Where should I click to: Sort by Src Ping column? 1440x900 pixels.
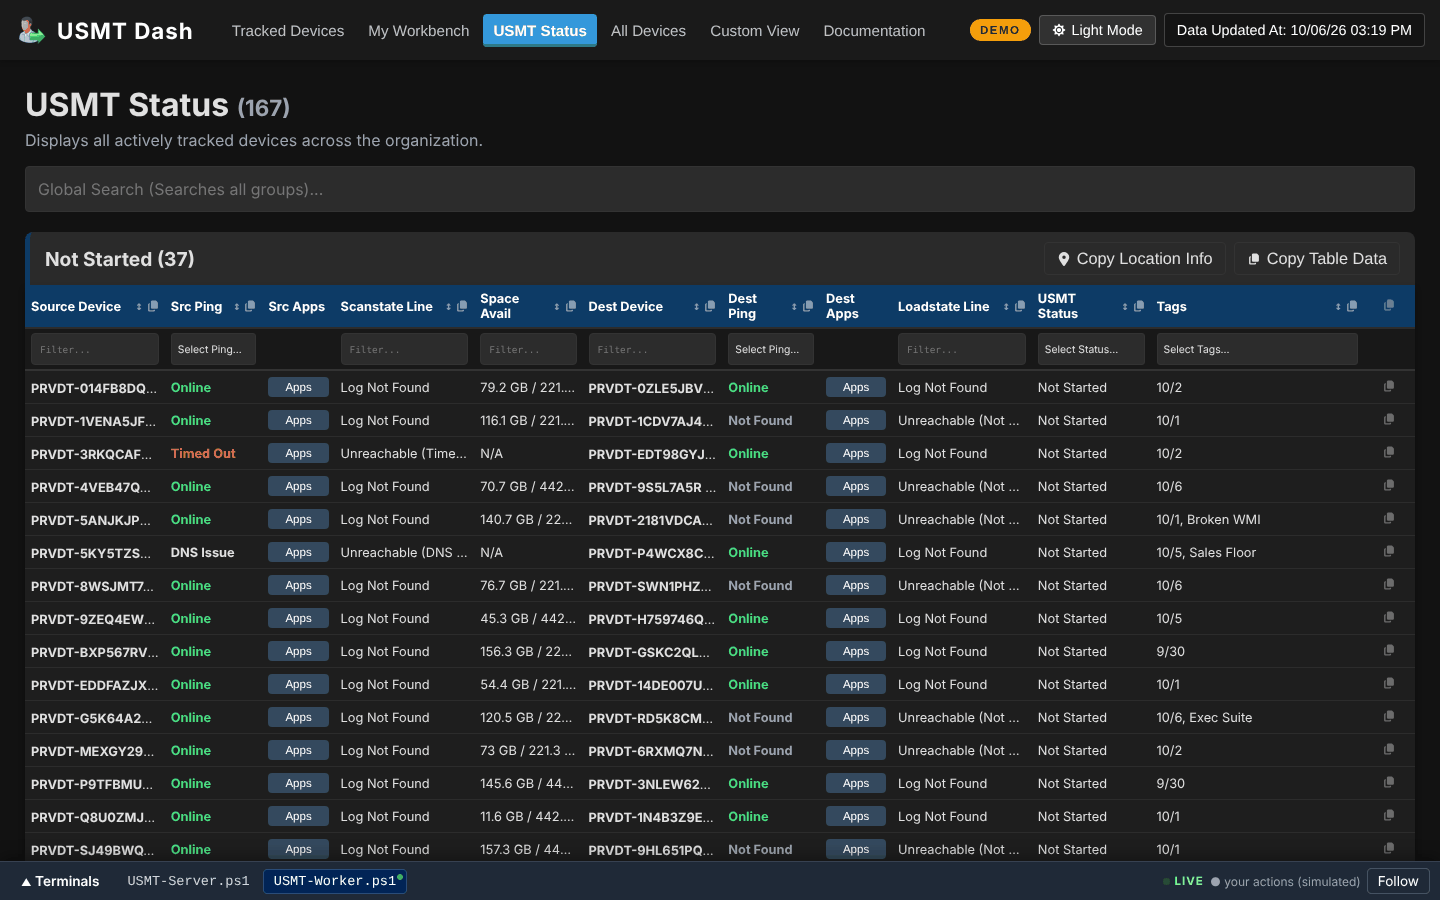click(237, 307)
